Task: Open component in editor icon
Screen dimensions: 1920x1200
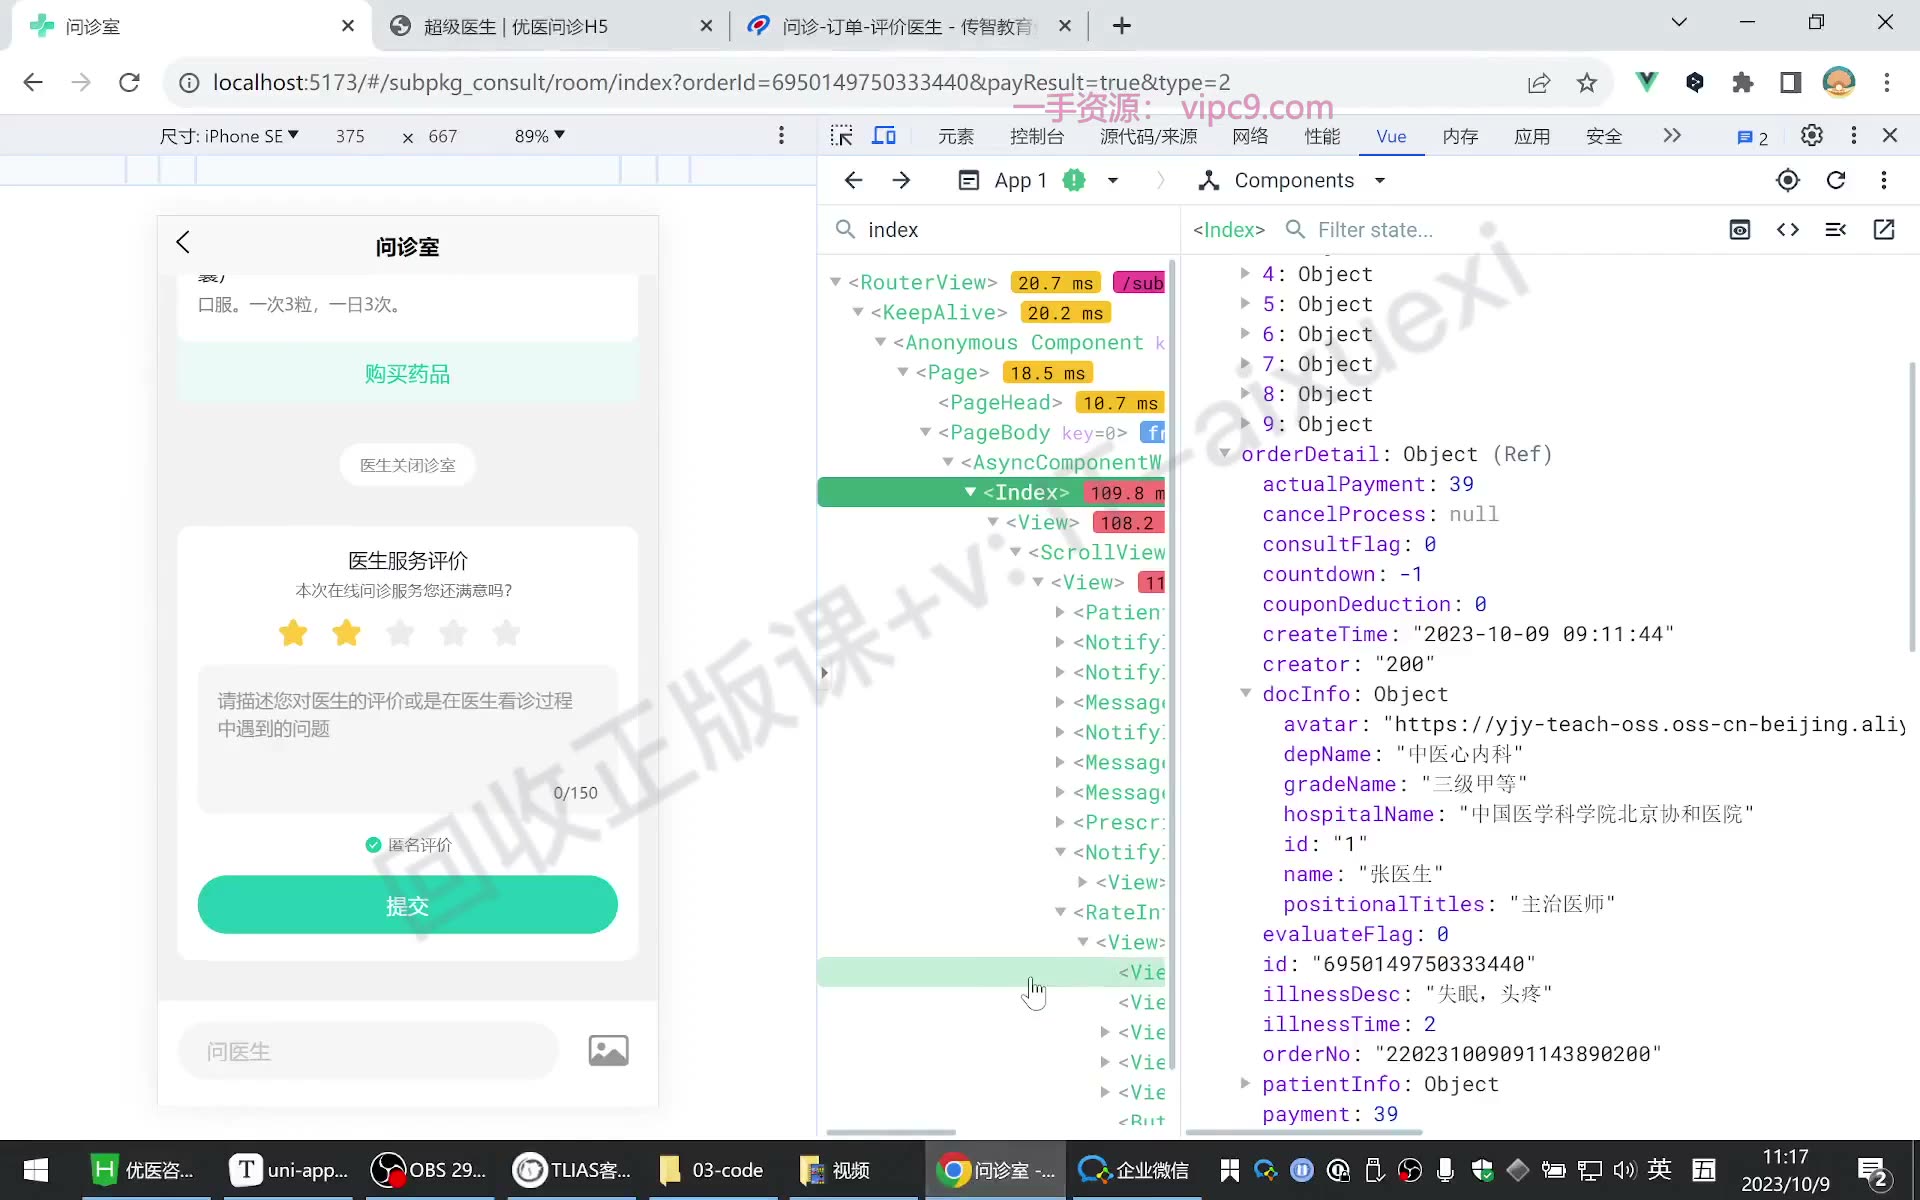Action: [x=1884, y=230]
